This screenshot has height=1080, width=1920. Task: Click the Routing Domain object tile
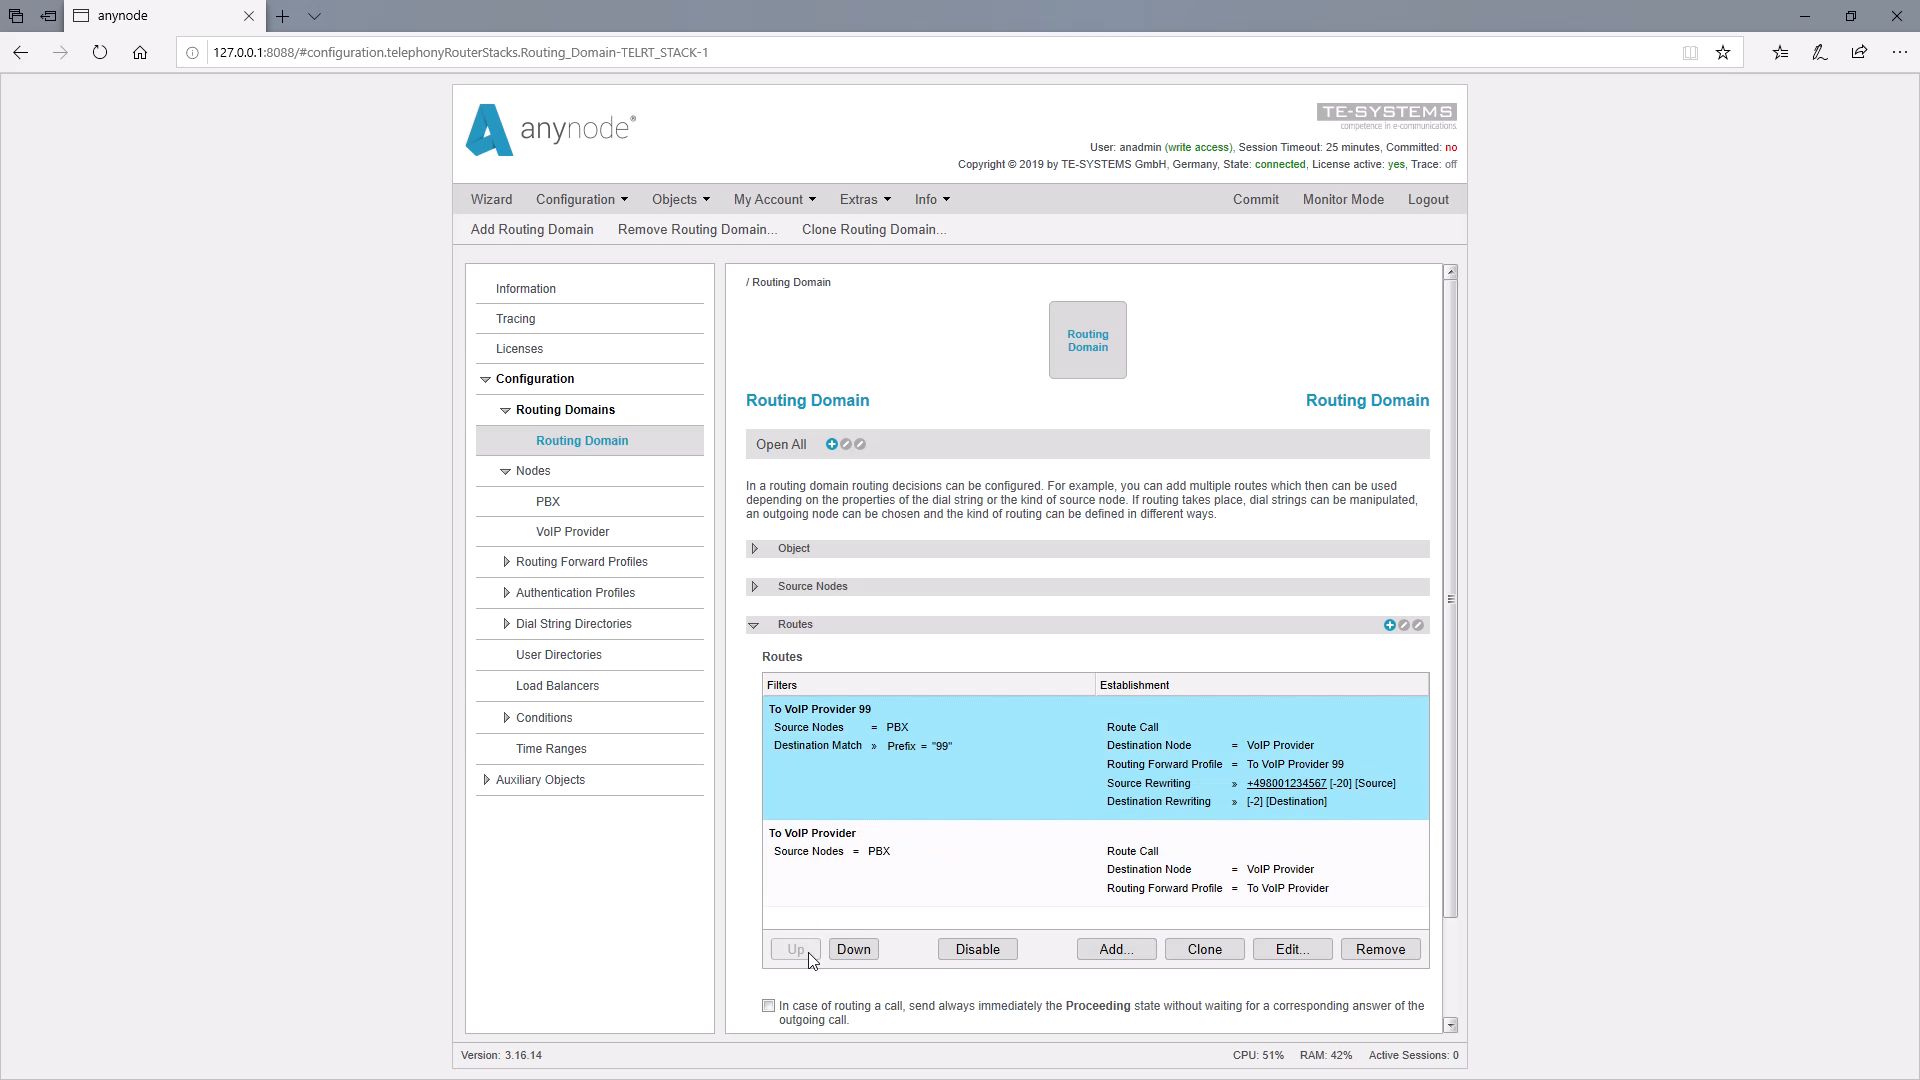click(x=1087, y=340)
